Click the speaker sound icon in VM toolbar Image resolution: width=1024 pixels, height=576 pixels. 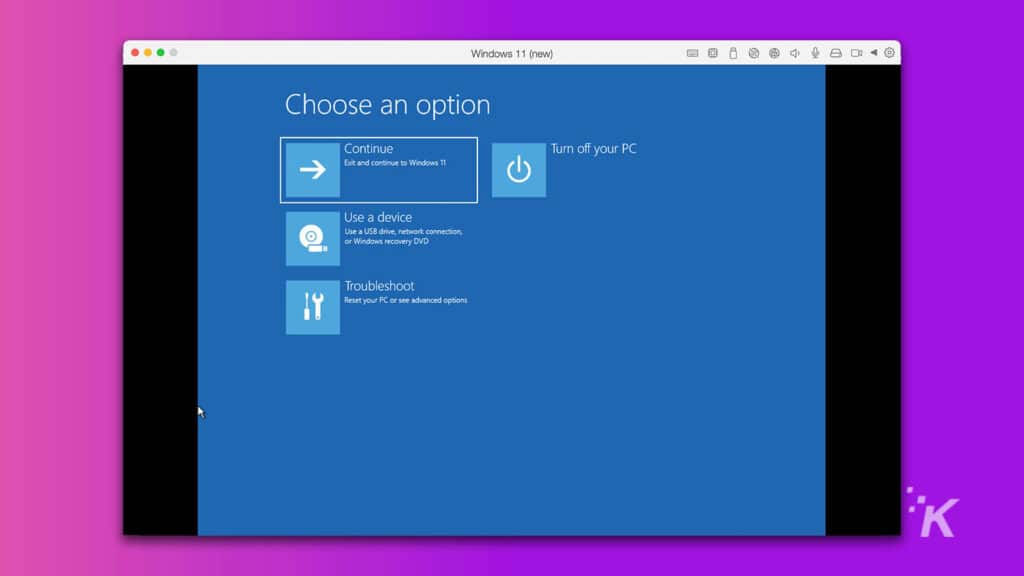coord(795,54)
